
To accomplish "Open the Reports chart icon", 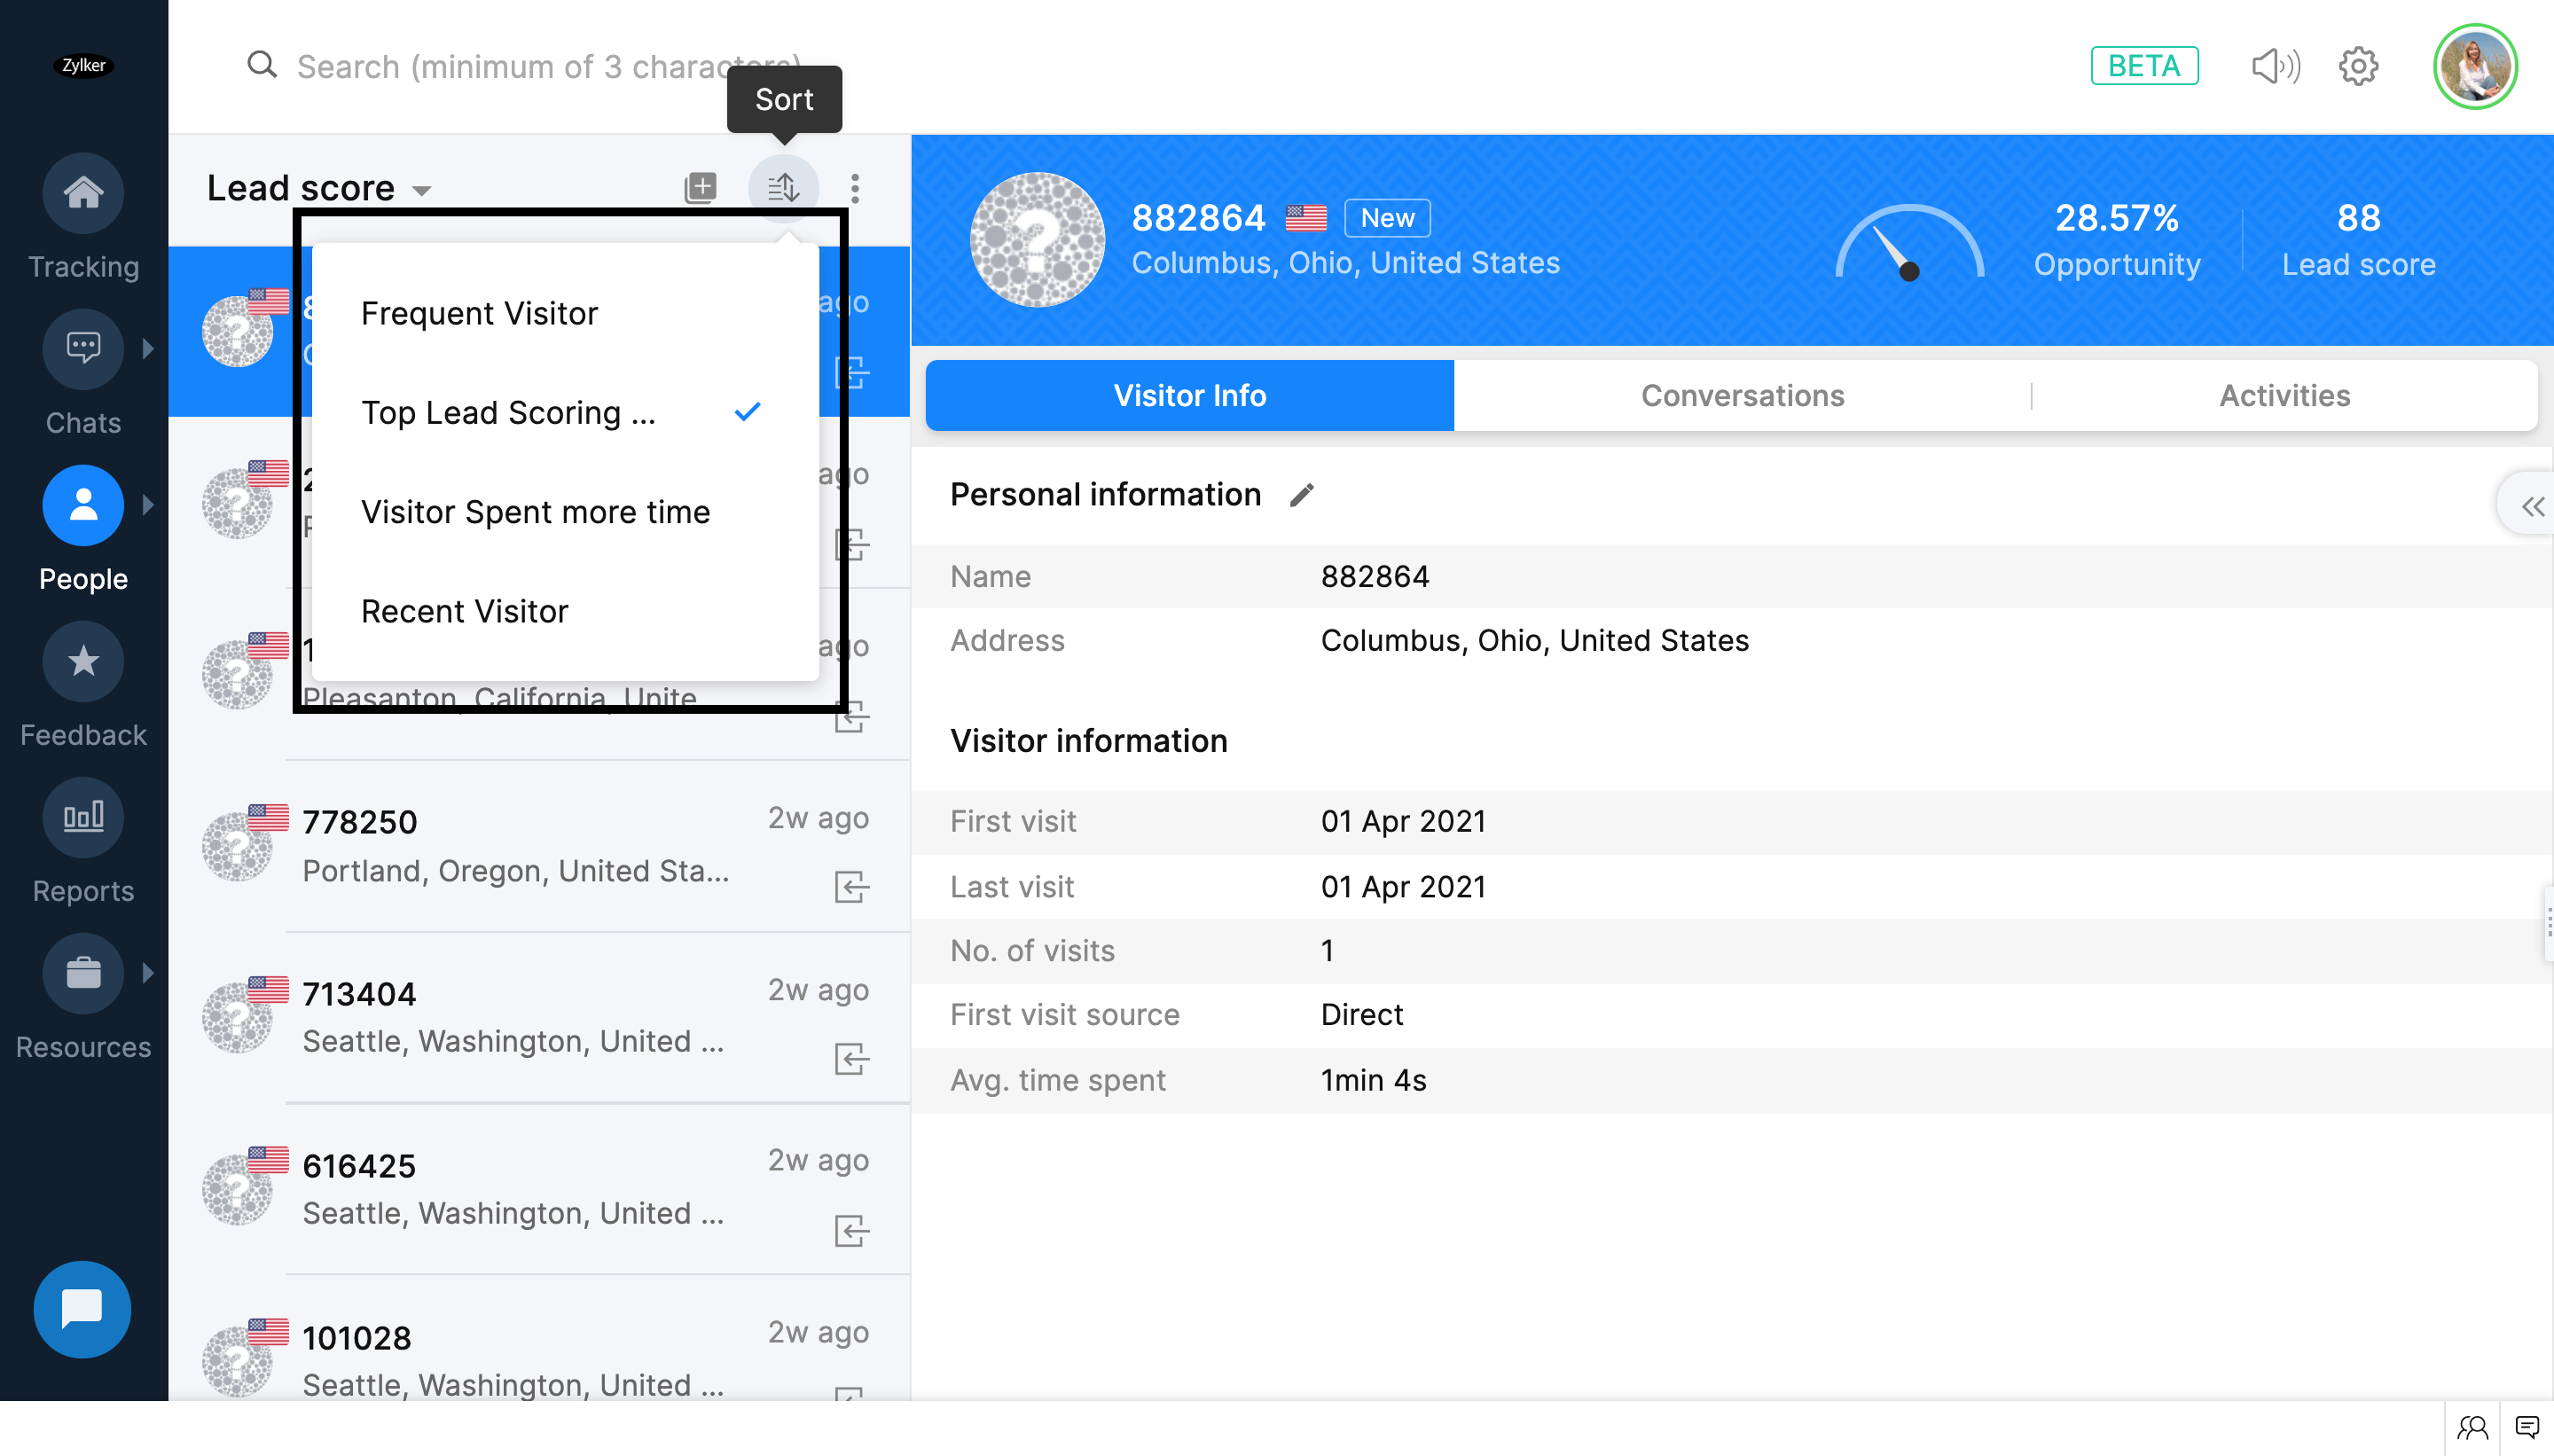I will coord(83,817).
